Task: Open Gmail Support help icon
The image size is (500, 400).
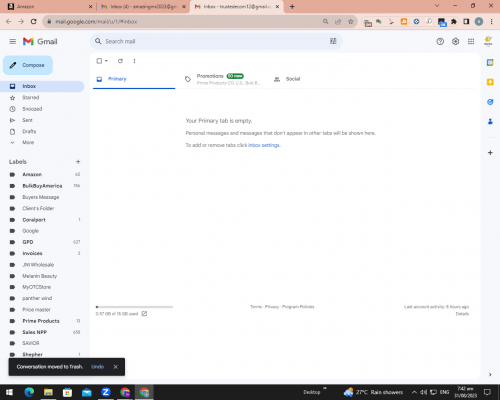Action: (x=440, y=41)
